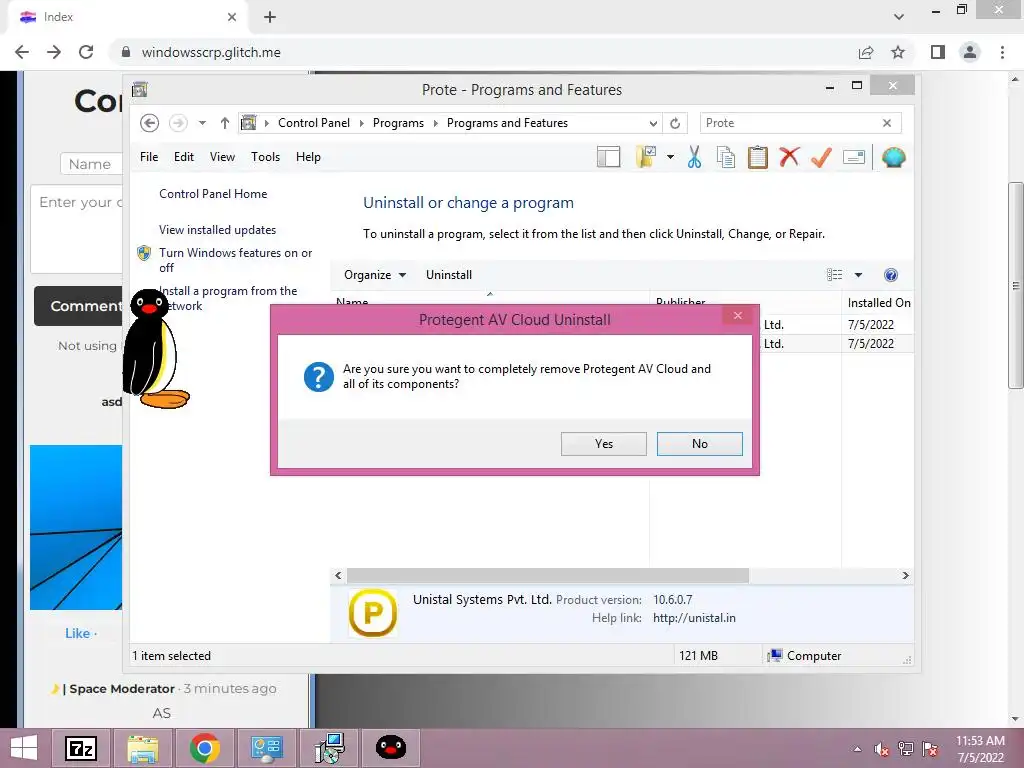Image resolution: width=1024 pixels, height=768 pixels.
Task: Toggle Chrome side panel icon
Action: [938, 52]
